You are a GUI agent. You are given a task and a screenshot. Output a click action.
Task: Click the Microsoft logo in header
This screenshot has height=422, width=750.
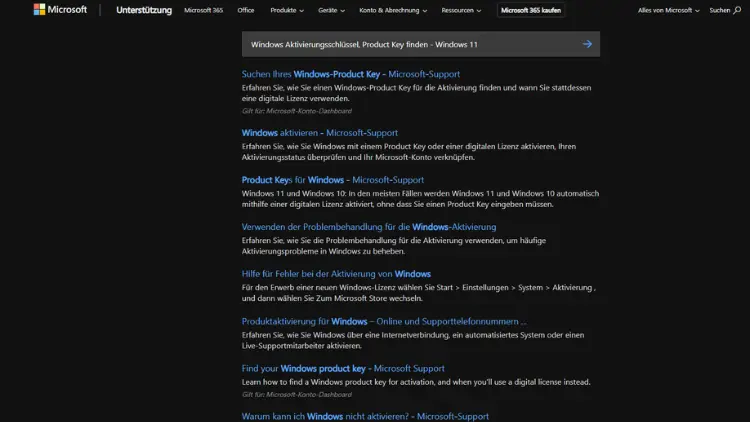point(60,10)
